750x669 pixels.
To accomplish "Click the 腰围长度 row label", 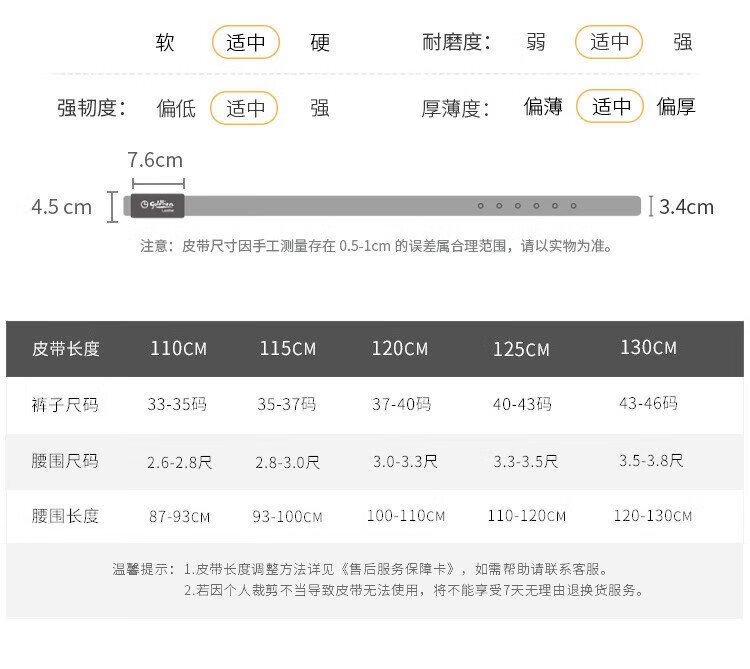I will 66,517.
